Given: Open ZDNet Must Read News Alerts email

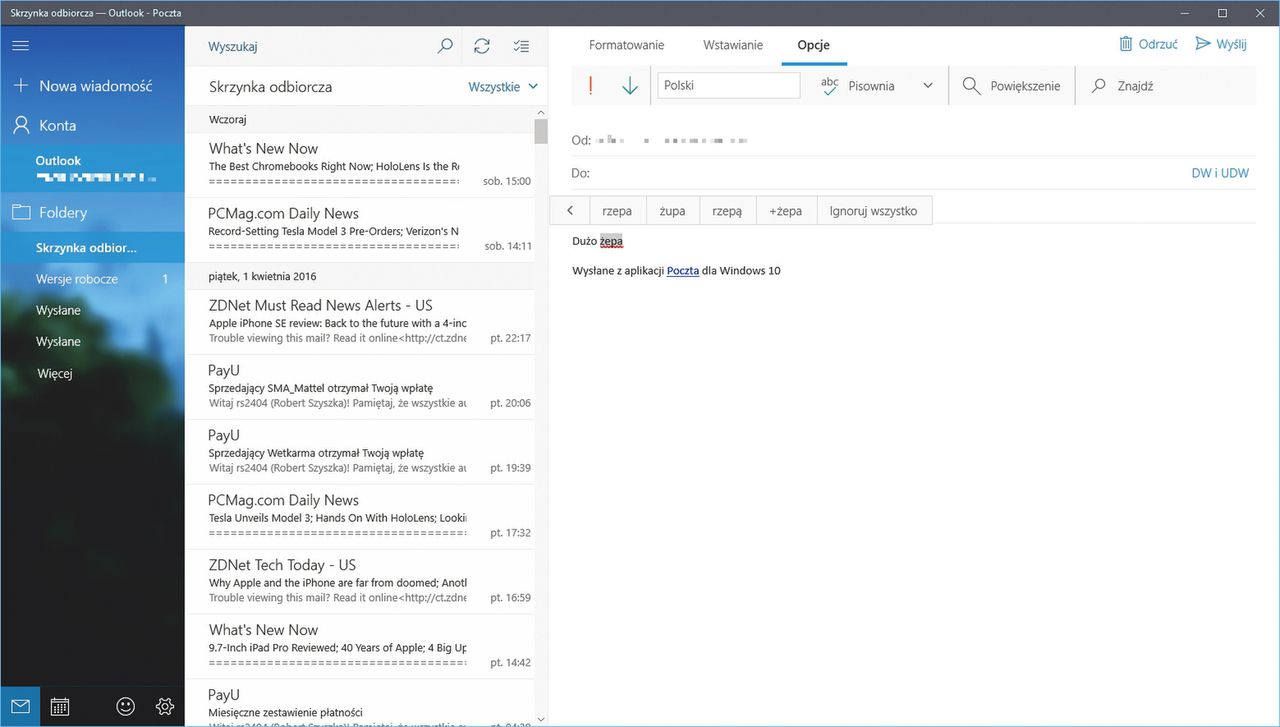Looking at the screenshot, I should 360,321.
